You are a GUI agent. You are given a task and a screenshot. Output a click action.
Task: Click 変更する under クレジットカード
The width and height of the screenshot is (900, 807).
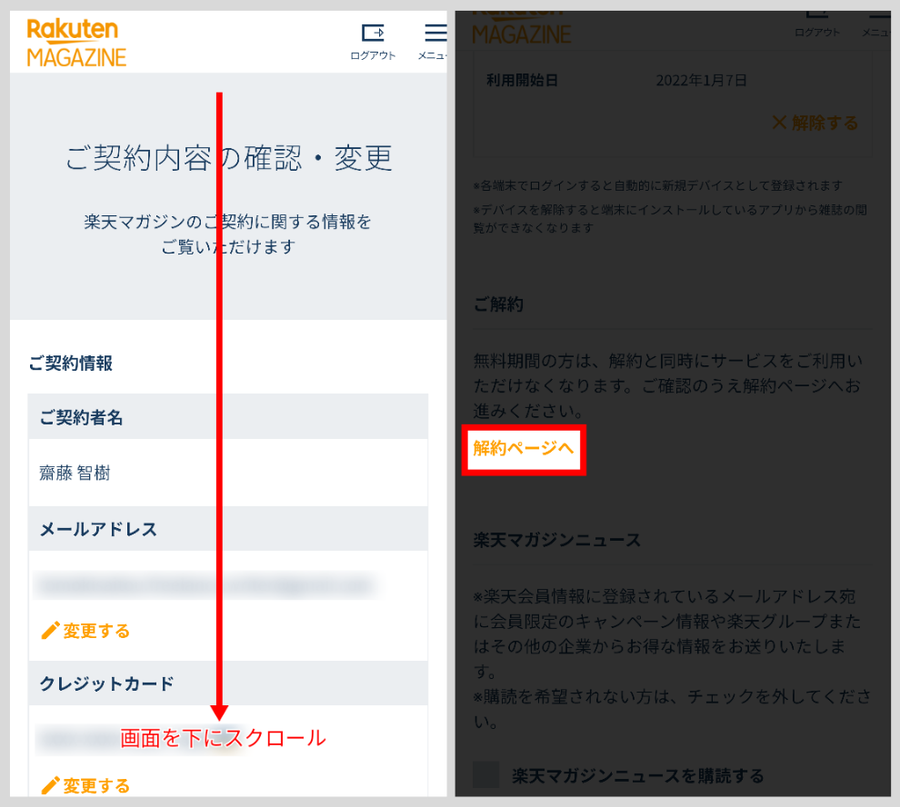pyautogui.click(x=96, y=786)
